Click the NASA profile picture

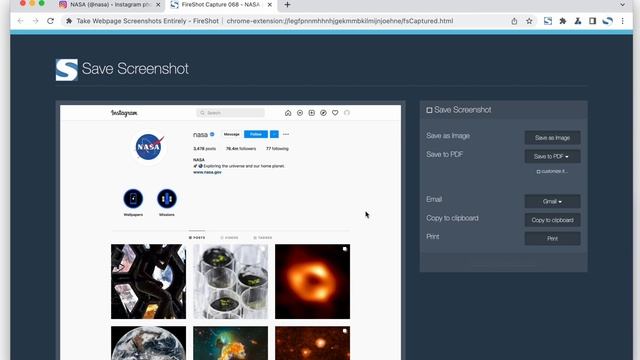click(x=149, y=147)
